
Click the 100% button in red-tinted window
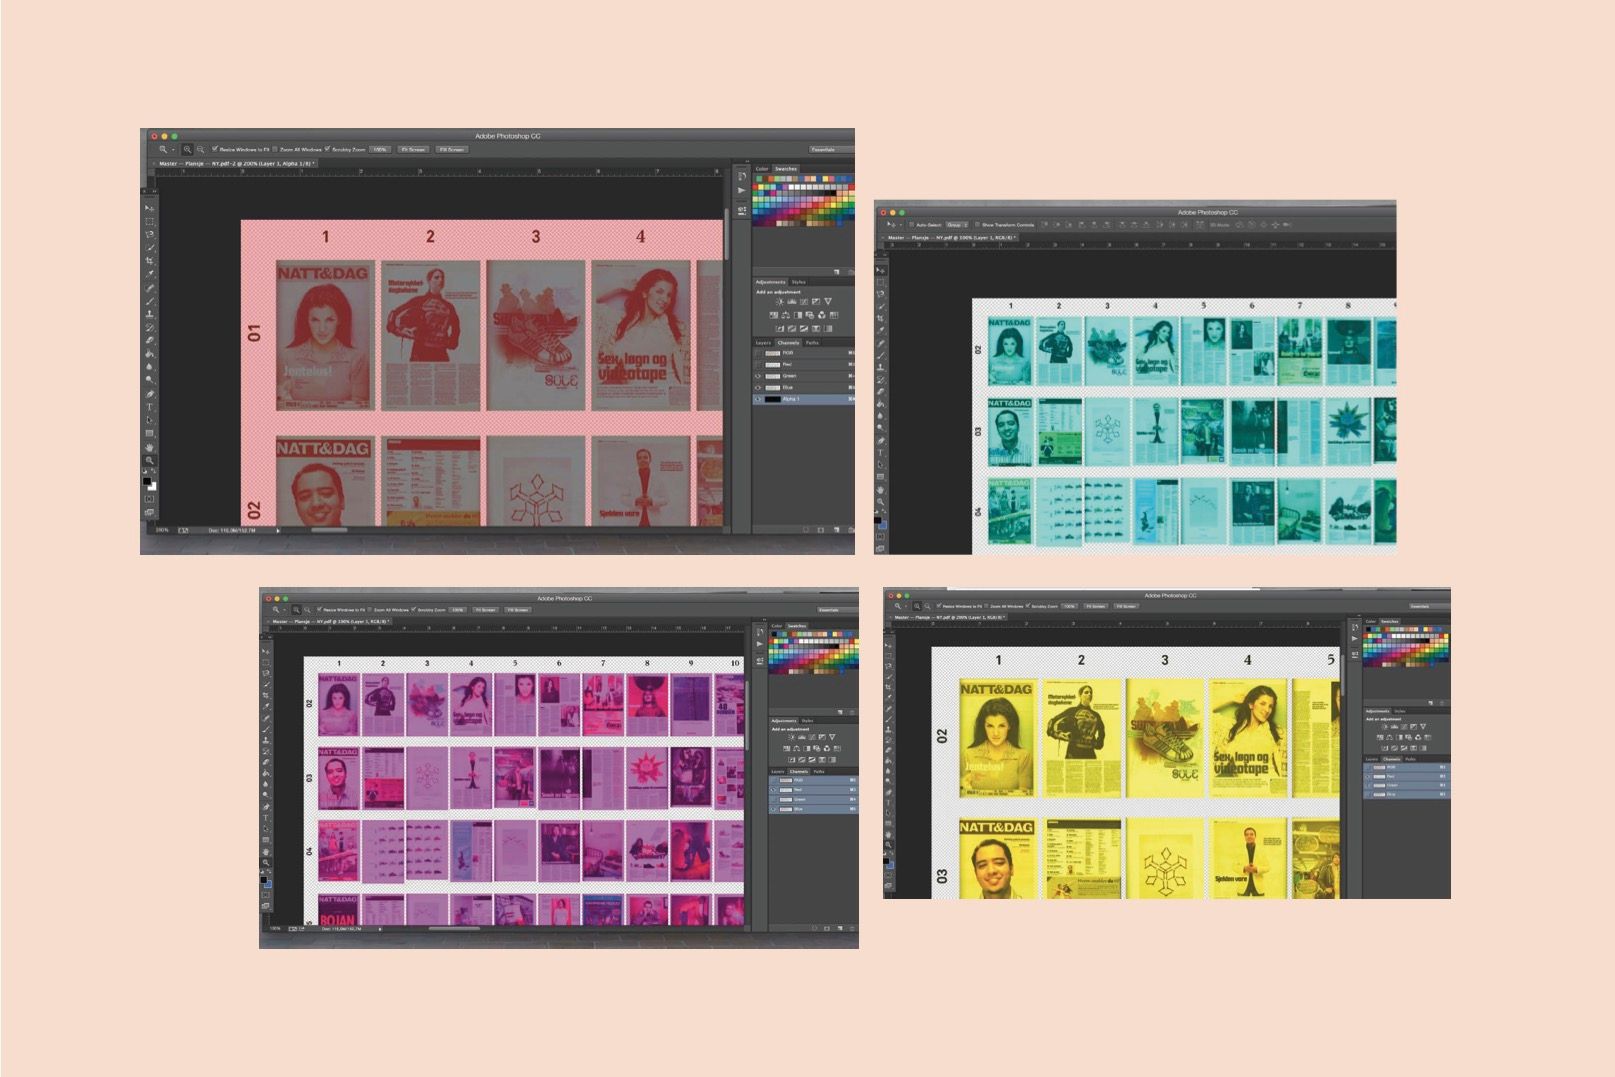click(380, 149)
